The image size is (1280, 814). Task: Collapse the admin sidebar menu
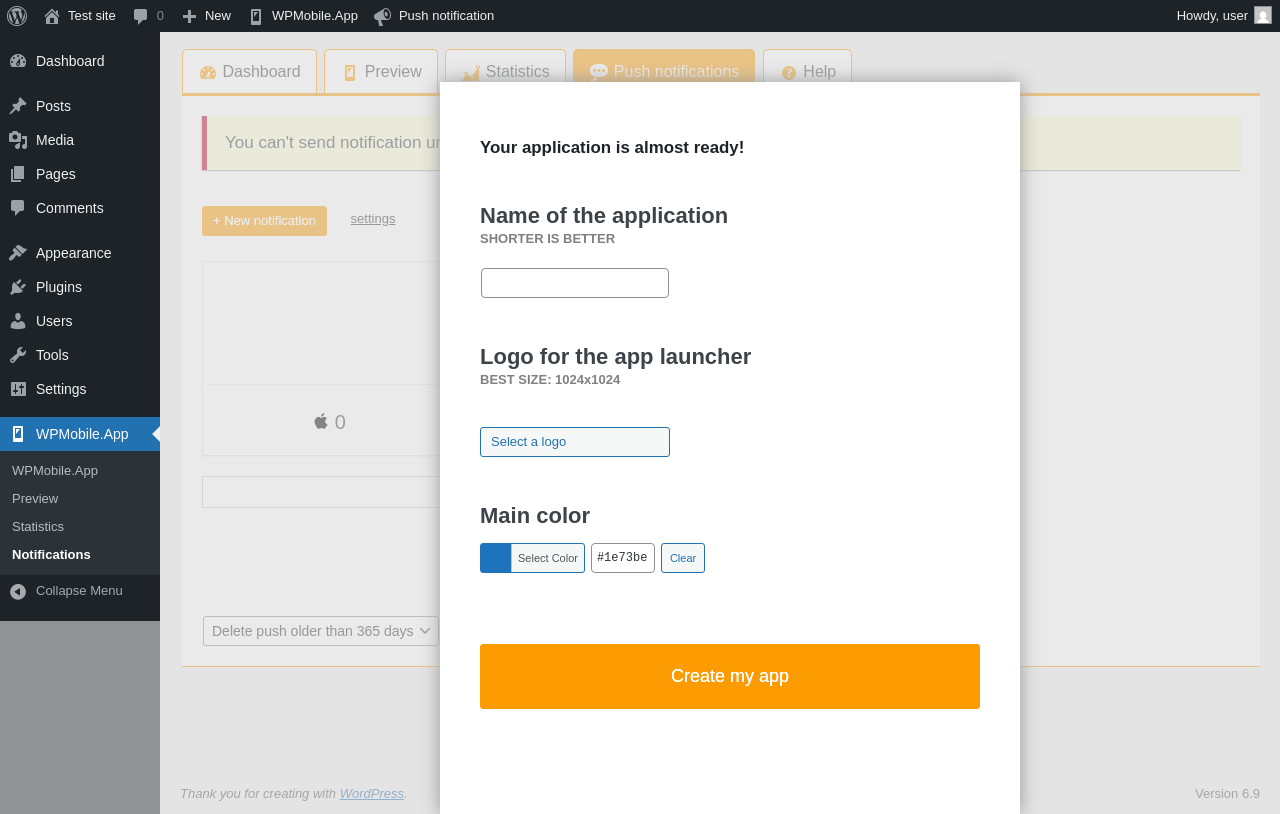[x=79, y=591]
